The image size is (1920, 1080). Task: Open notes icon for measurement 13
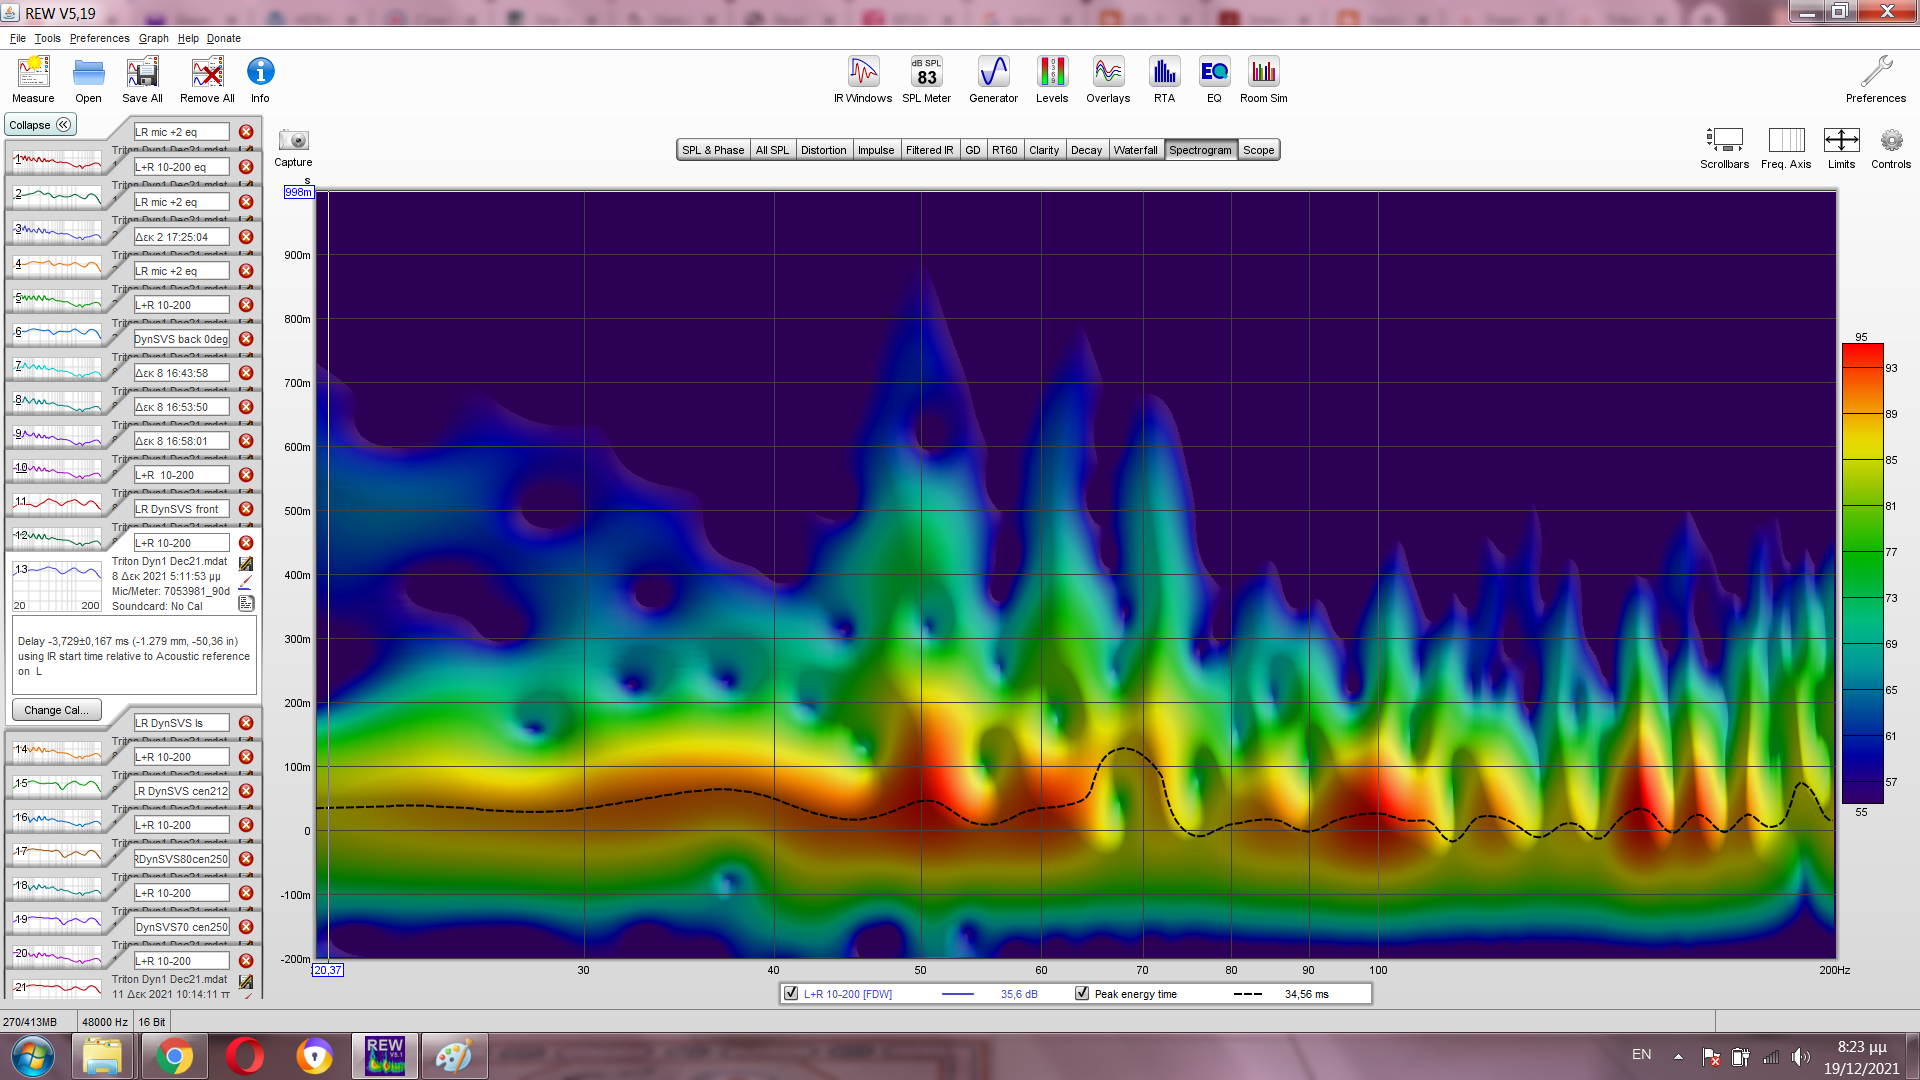[246, 604]
